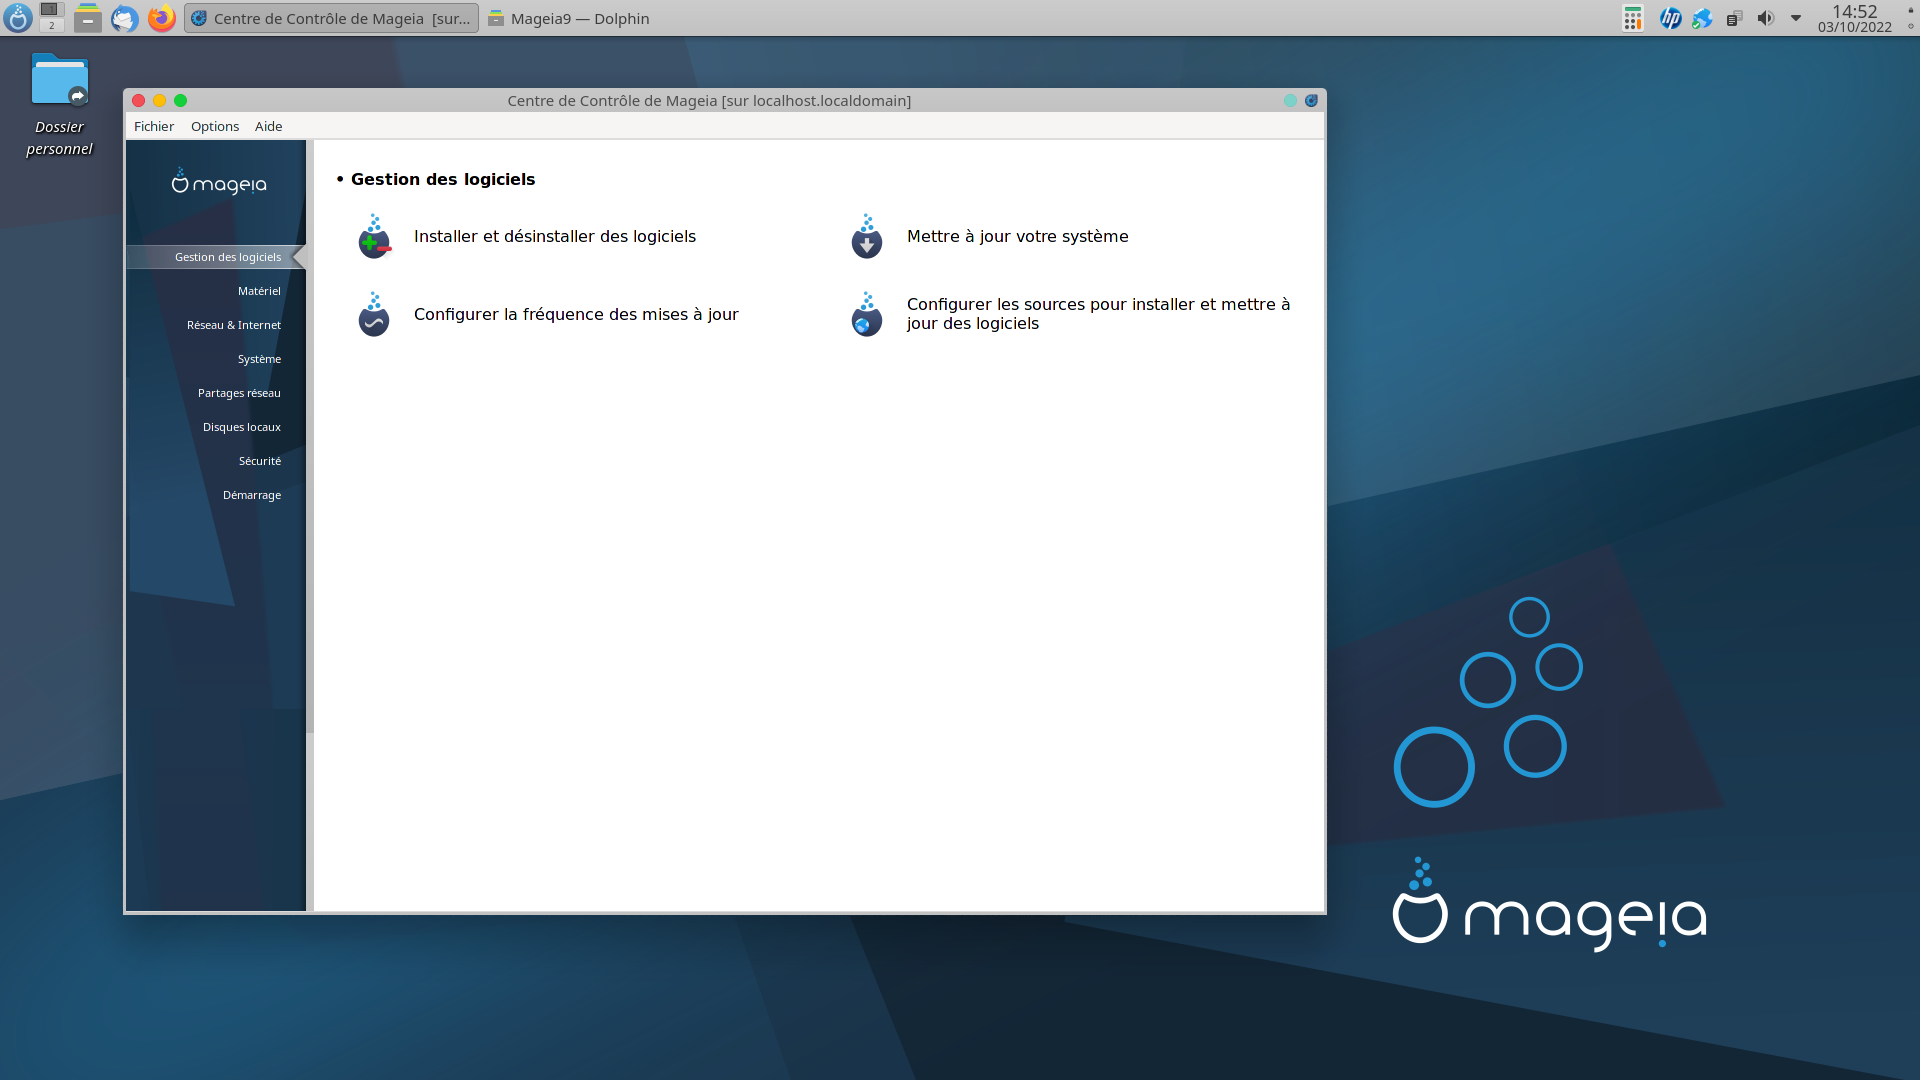Viewport: 1920px width, 1080px height.
Task: Click the sidebar vertical scrollbar
Action: [x=310, y=436]
